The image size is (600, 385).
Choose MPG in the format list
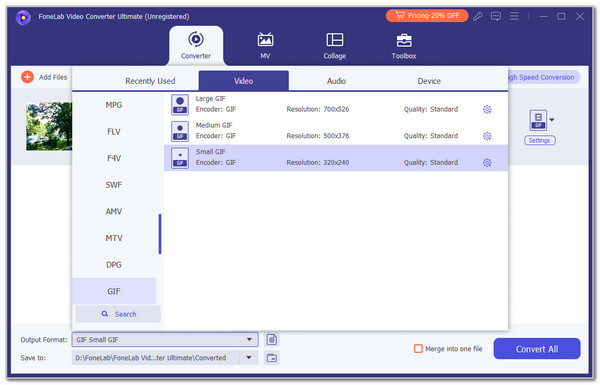[x=114, y=105]
